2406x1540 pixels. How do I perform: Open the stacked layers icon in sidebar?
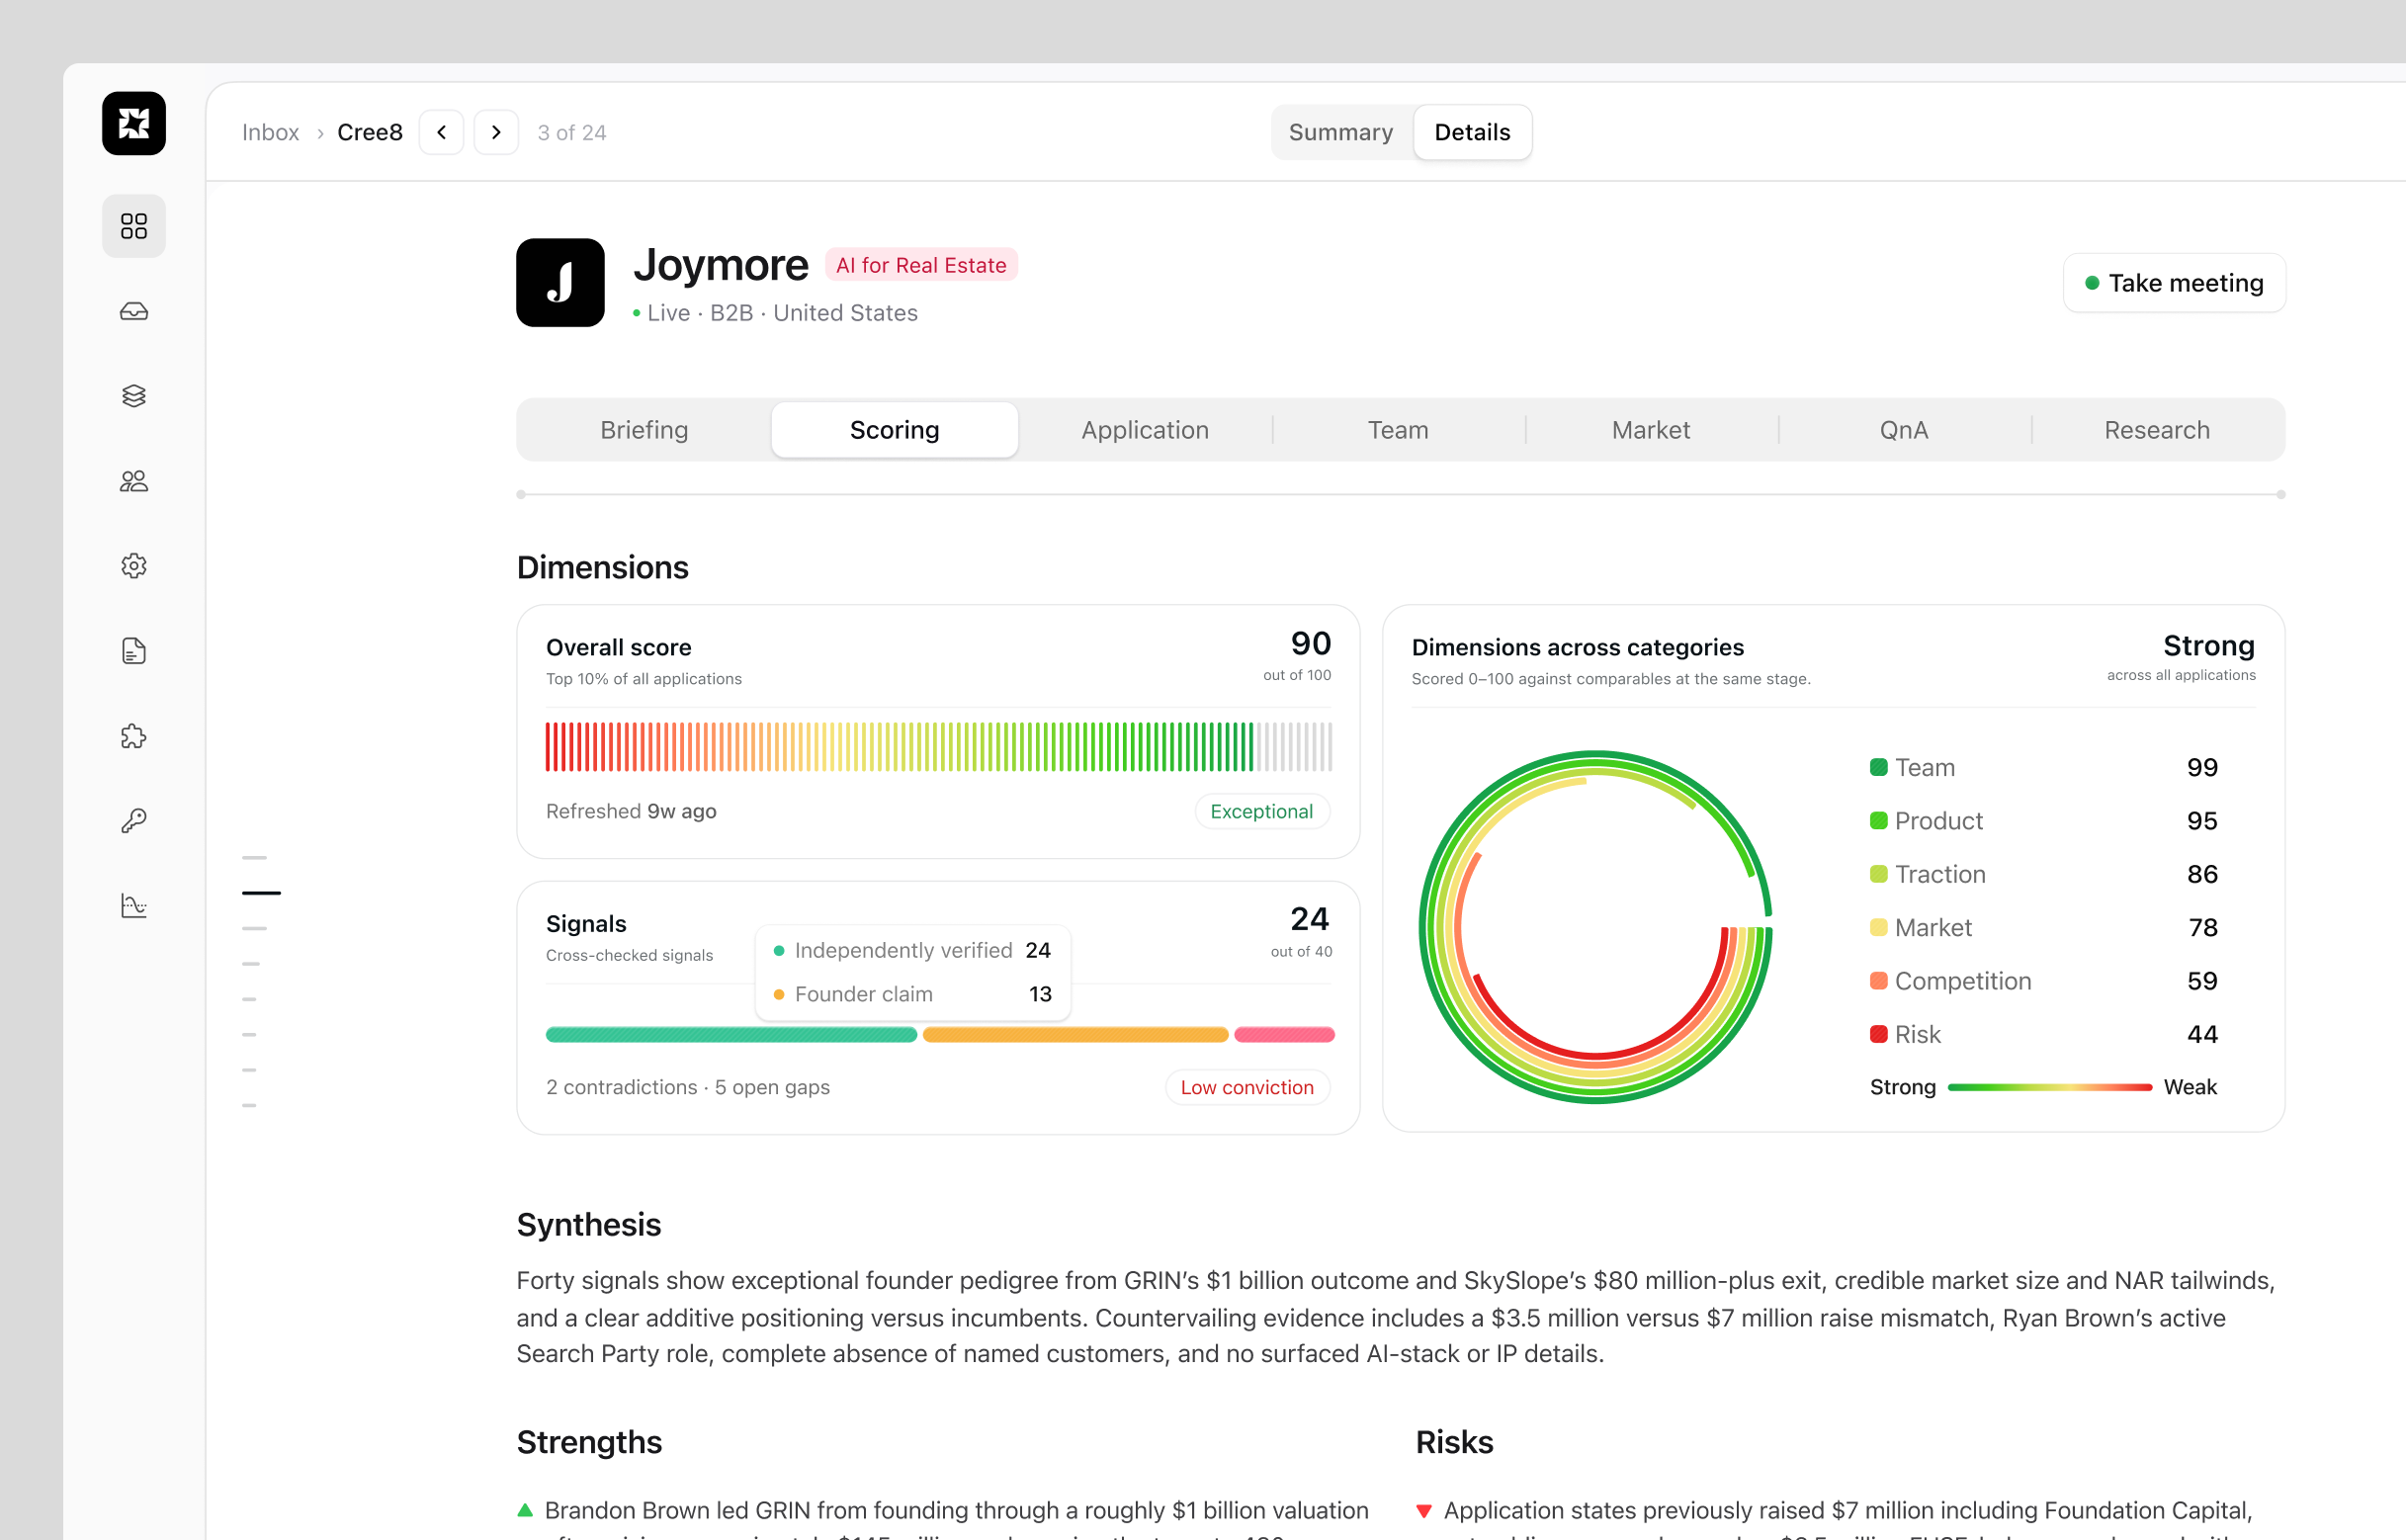click(x=134, y=396)
